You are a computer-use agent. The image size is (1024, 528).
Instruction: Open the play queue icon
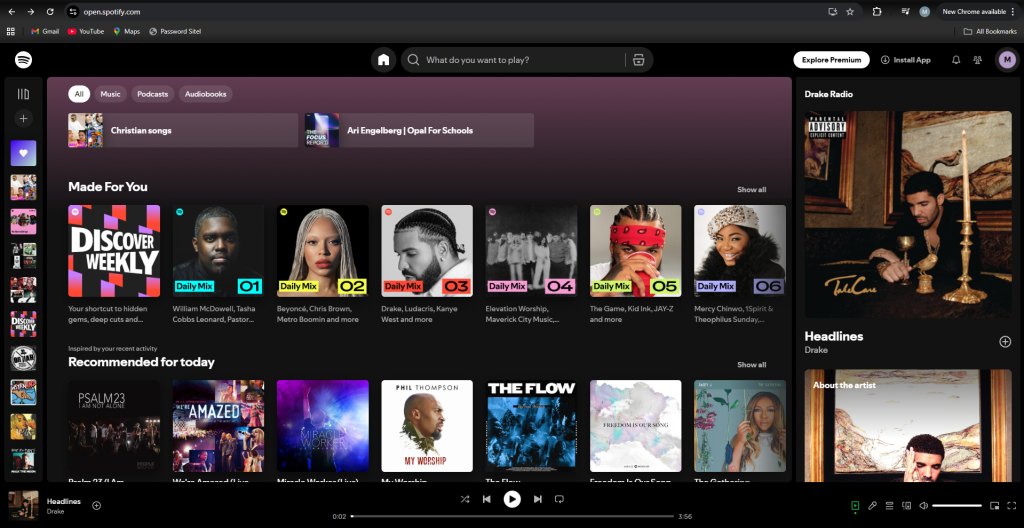pyautogui.click(x=889, y=505)
